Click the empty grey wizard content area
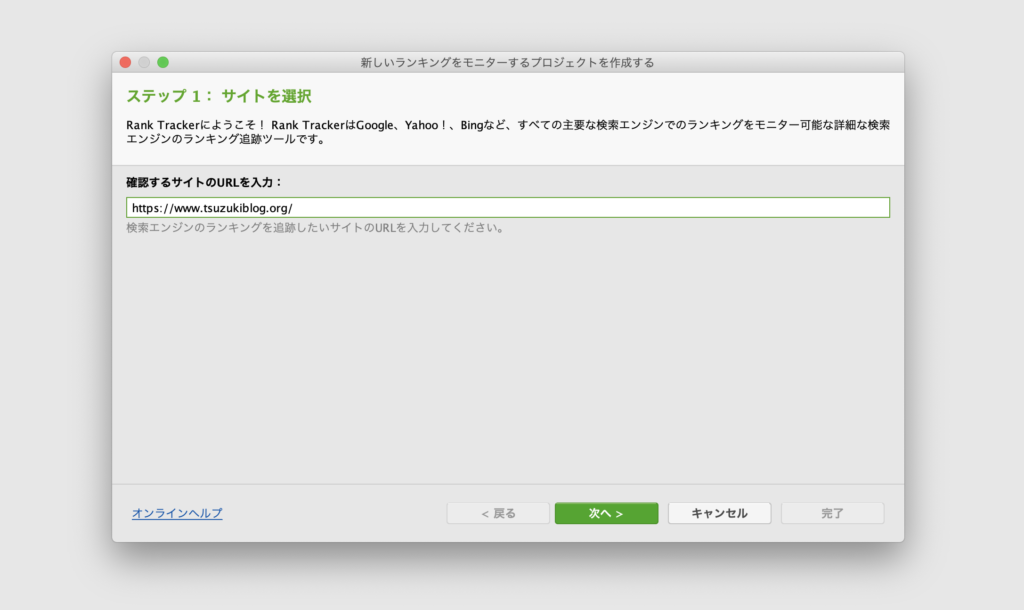The width and height of the screenshot is (1024, 610). pyautogui.click(x=507, y=359)
